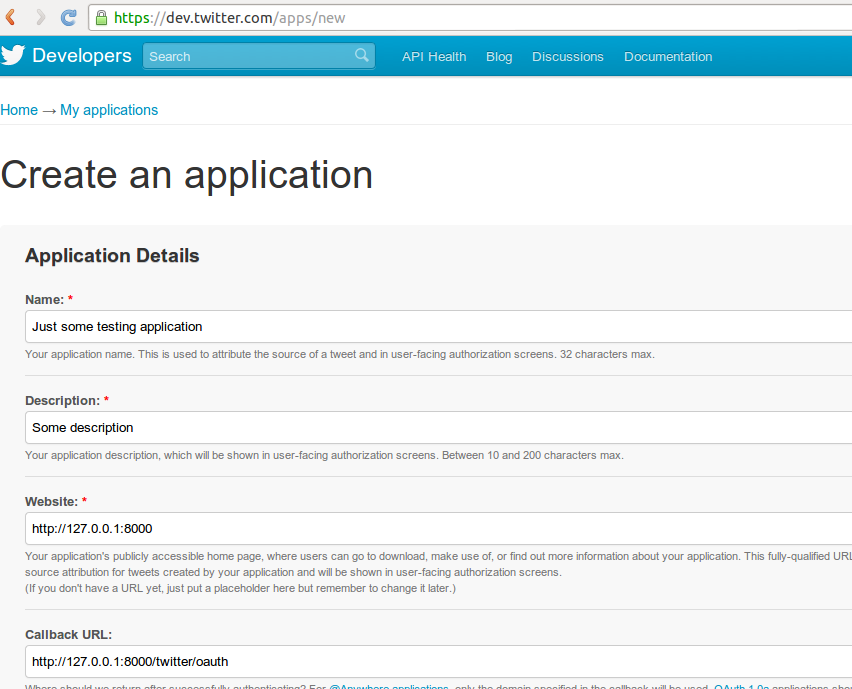The height and width of the screenshot is (689, 852).
Task: Click the search magnifier icon
Action: [361, 55]
